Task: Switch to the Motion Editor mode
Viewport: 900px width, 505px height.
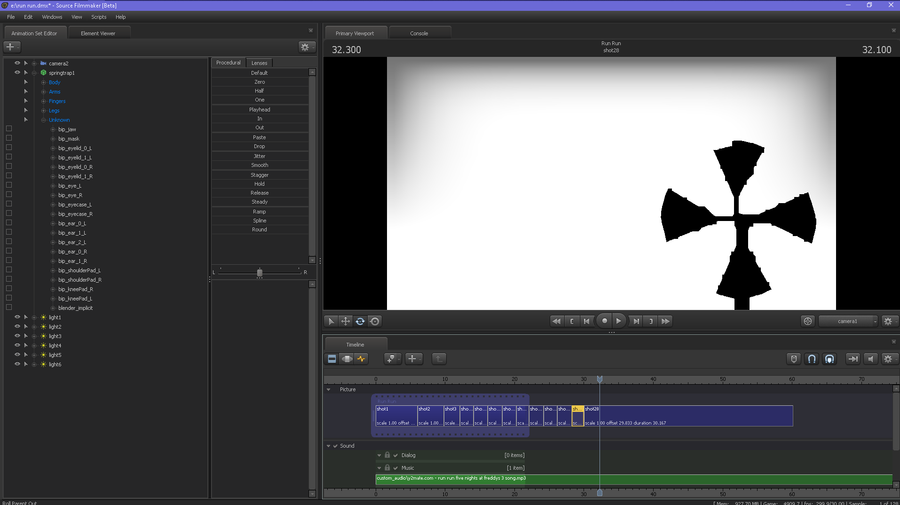Action: pos(347,359)
